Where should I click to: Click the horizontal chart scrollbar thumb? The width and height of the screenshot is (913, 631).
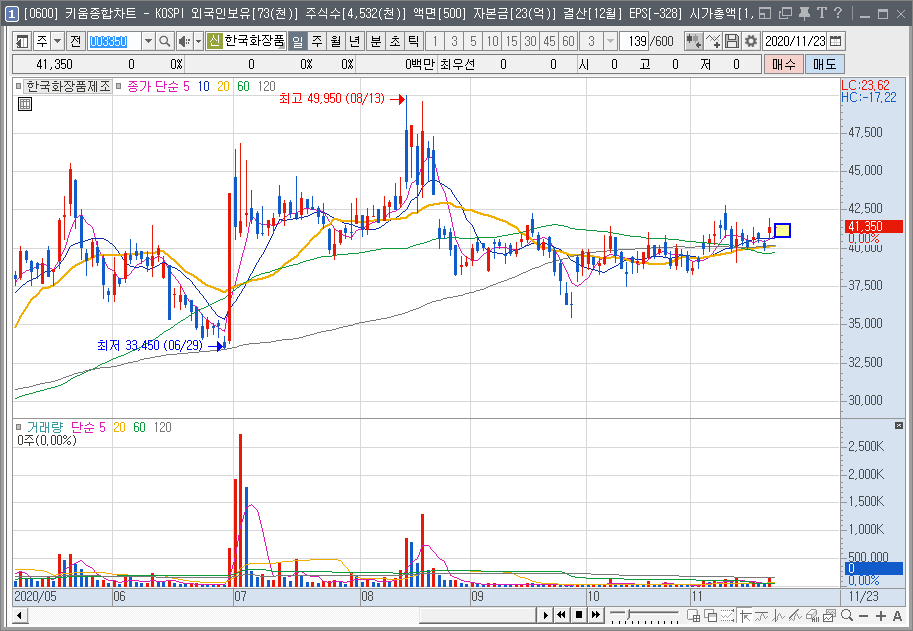click(x=477, y=615)
